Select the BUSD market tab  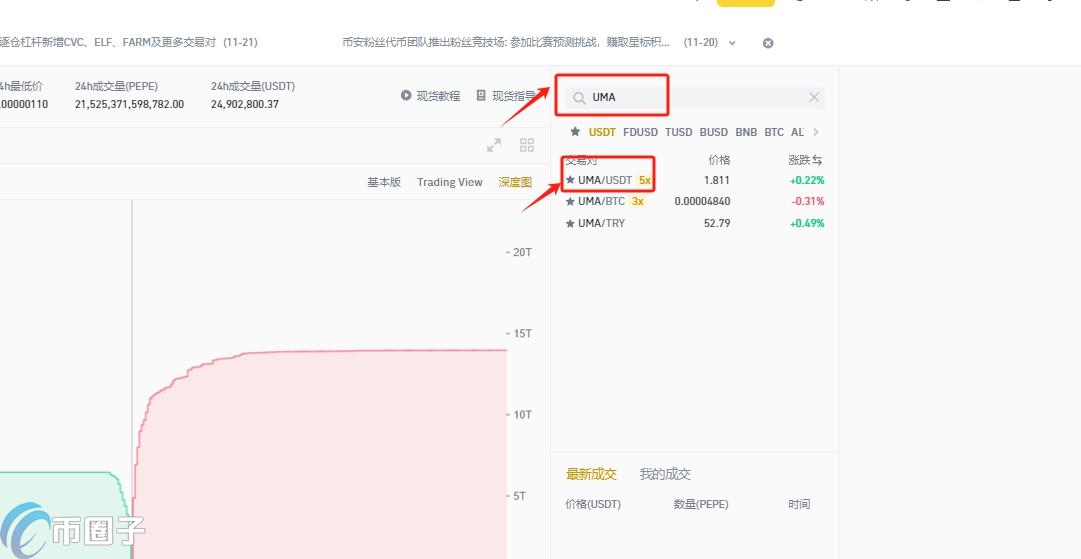pyautogui.click(x=714, y=132)
